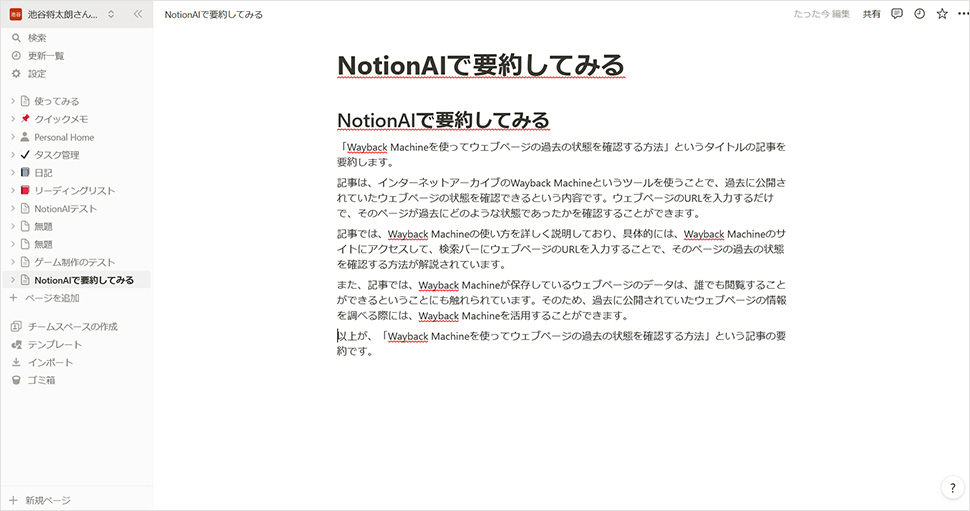970x511 pixels.
Task: Click the notebook icon of 日記
Action: pos(25,173)
